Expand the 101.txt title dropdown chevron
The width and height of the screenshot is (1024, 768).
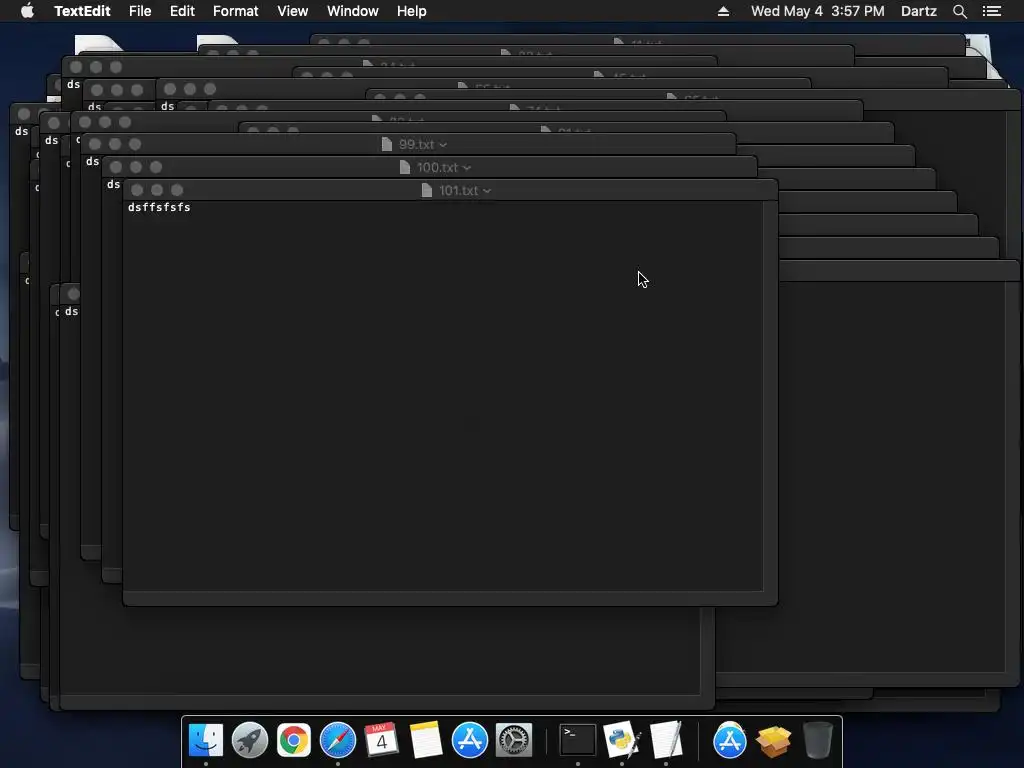tap(487, 191)
